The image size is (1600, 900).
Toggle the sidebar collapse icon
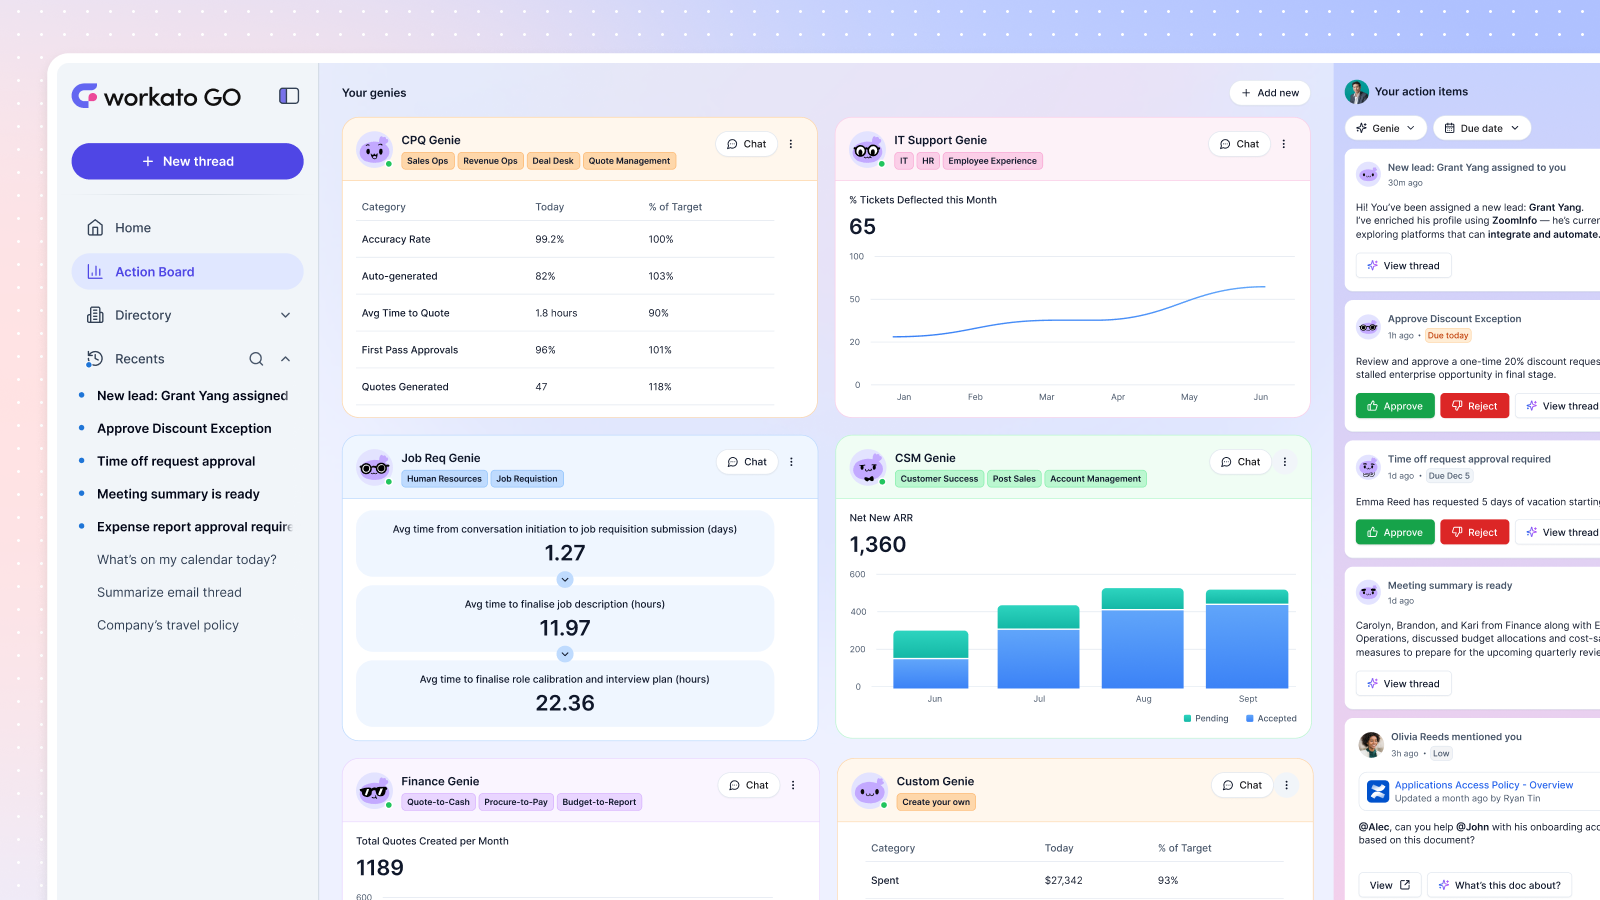click(x=289, y=96)
